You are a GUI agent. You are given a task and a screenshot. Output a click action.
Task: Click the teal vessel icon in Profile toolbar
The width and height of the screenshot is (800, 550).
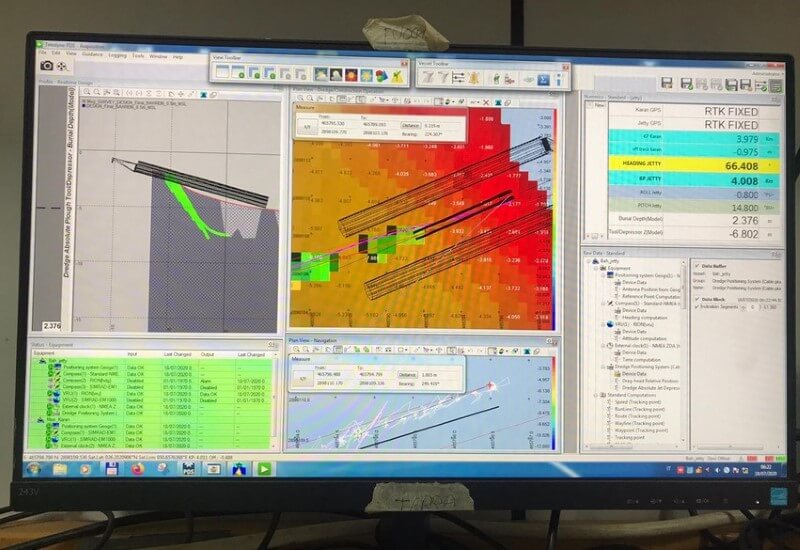pos(203,94)
